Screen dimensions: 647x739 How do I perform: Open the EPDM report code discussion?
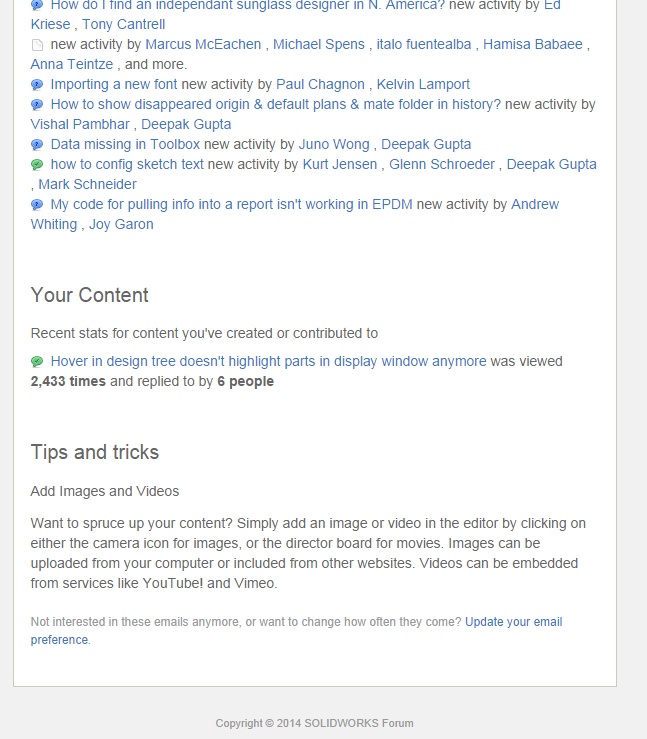(231, 205)
